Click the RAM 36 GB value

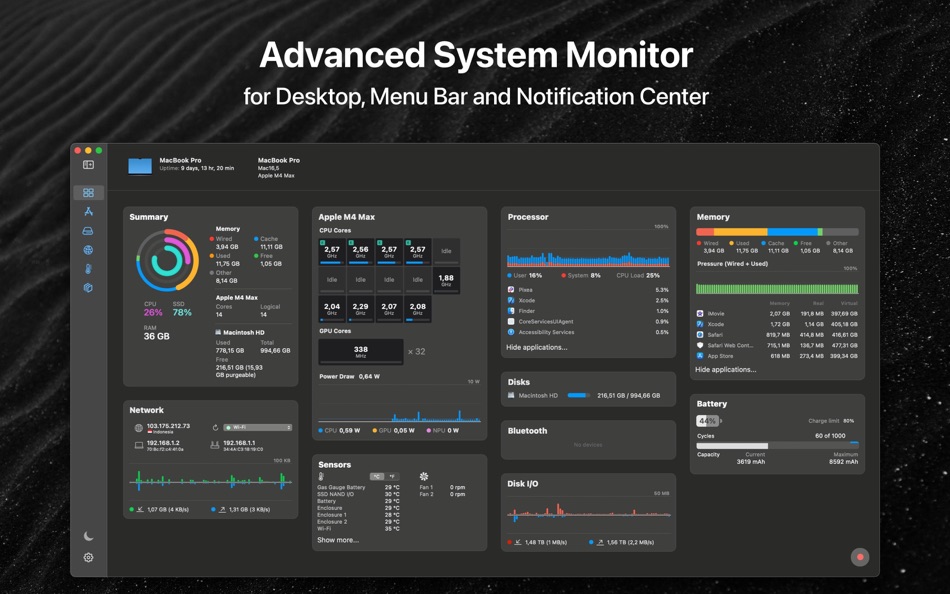tap(156, 336)
